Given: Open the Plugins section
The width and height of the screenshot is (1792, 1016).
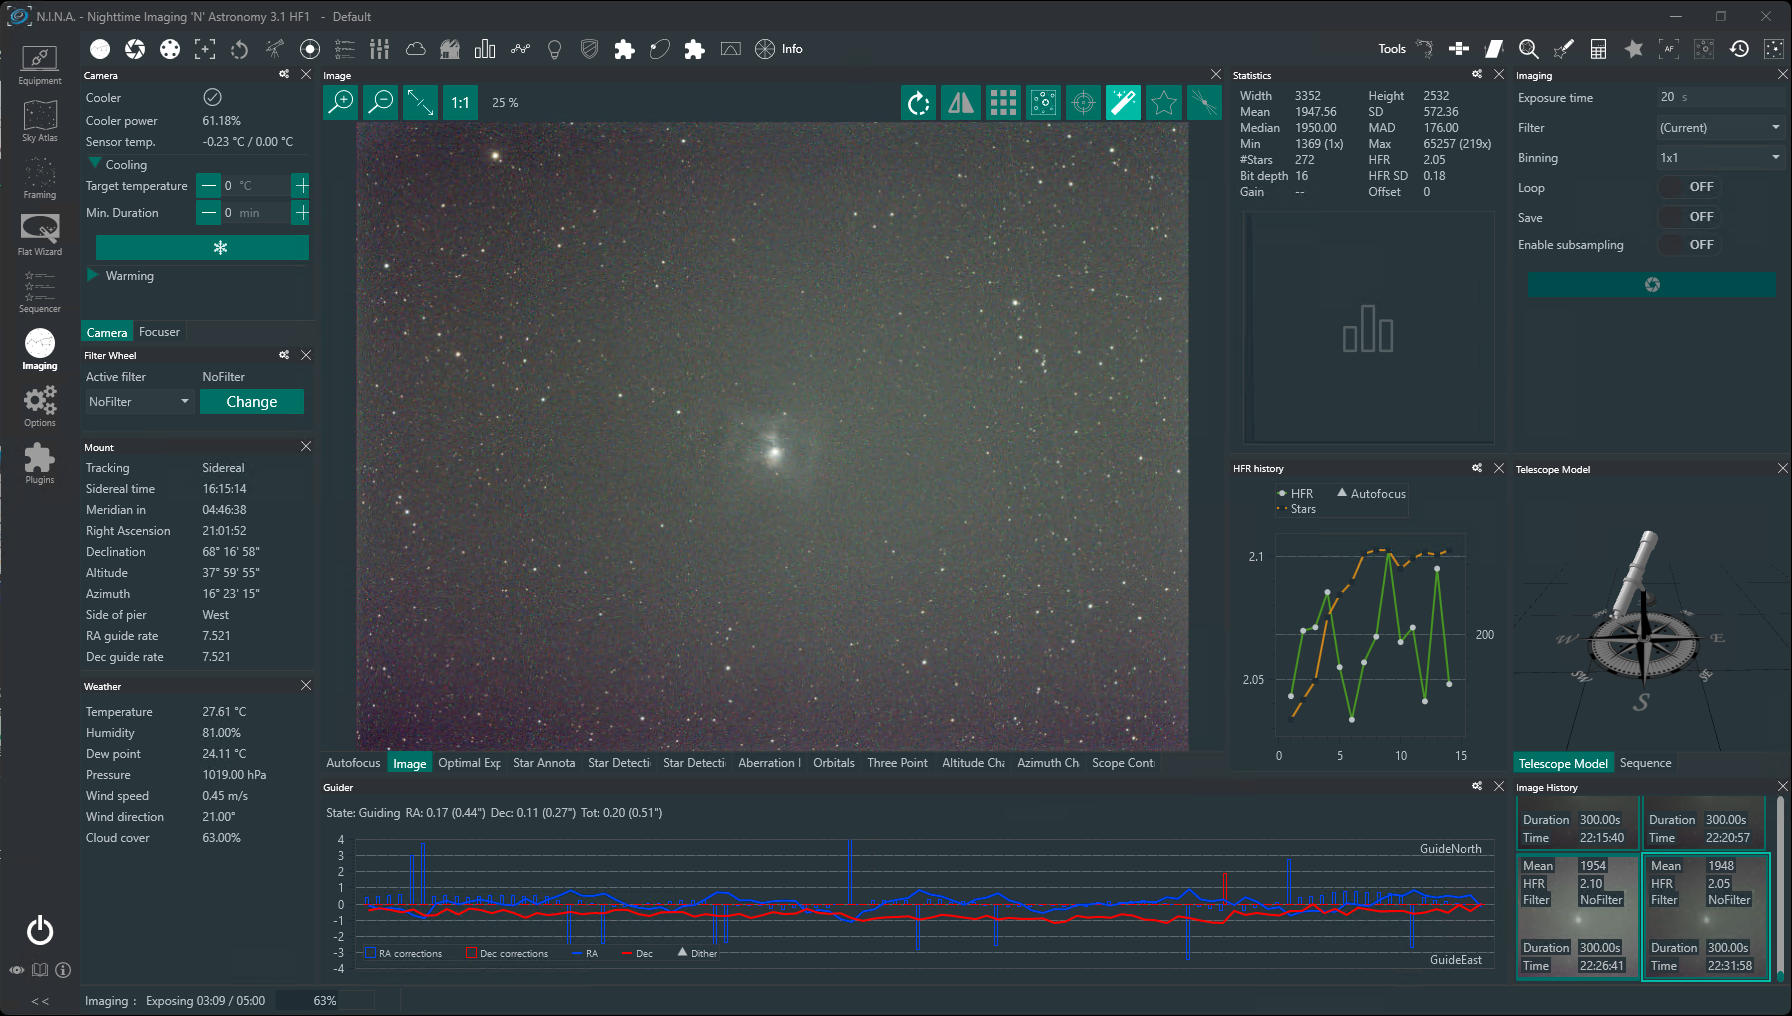Looking at the screenshot, I should click(40, 463).
